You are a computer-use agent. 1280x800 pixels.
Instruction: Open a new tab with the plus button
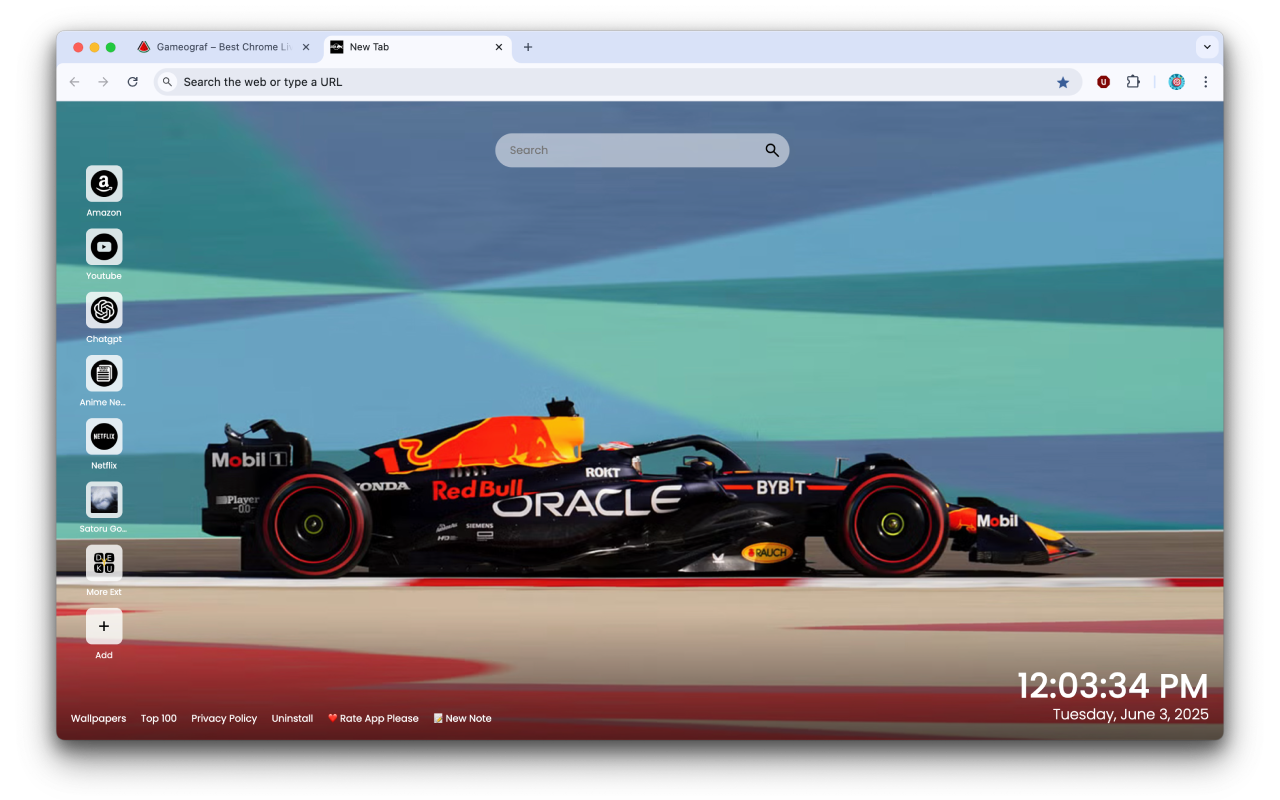528,46
